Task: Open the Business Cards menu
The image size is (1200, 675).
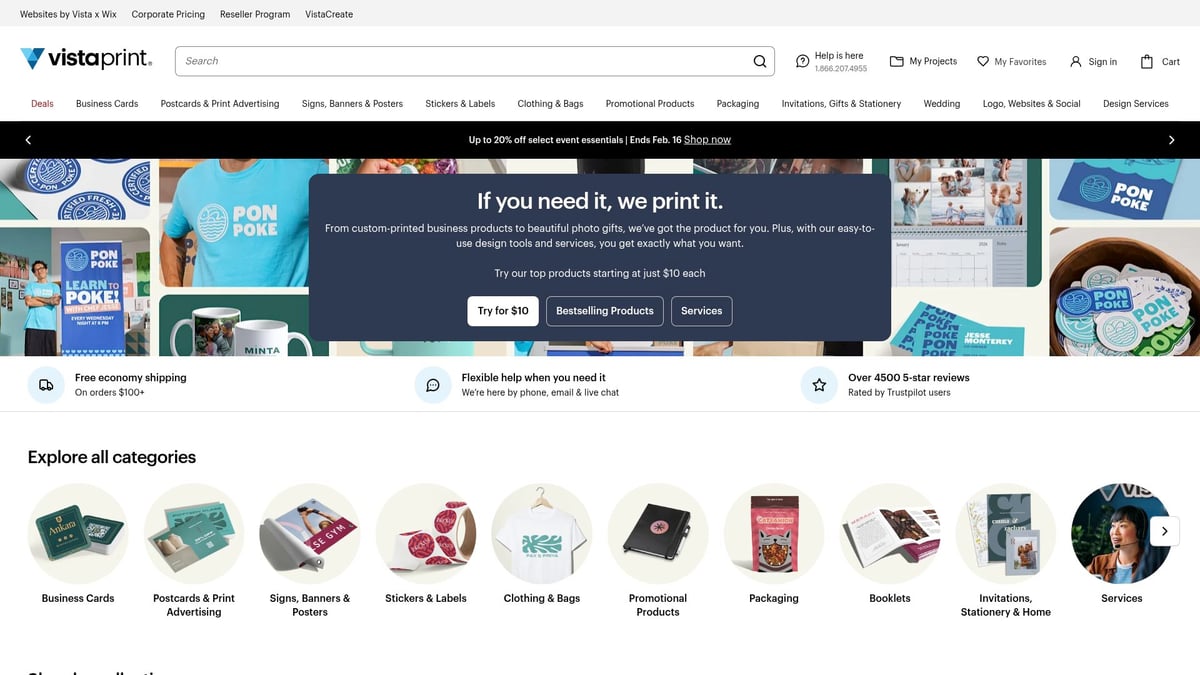Action: coord(107,104)
